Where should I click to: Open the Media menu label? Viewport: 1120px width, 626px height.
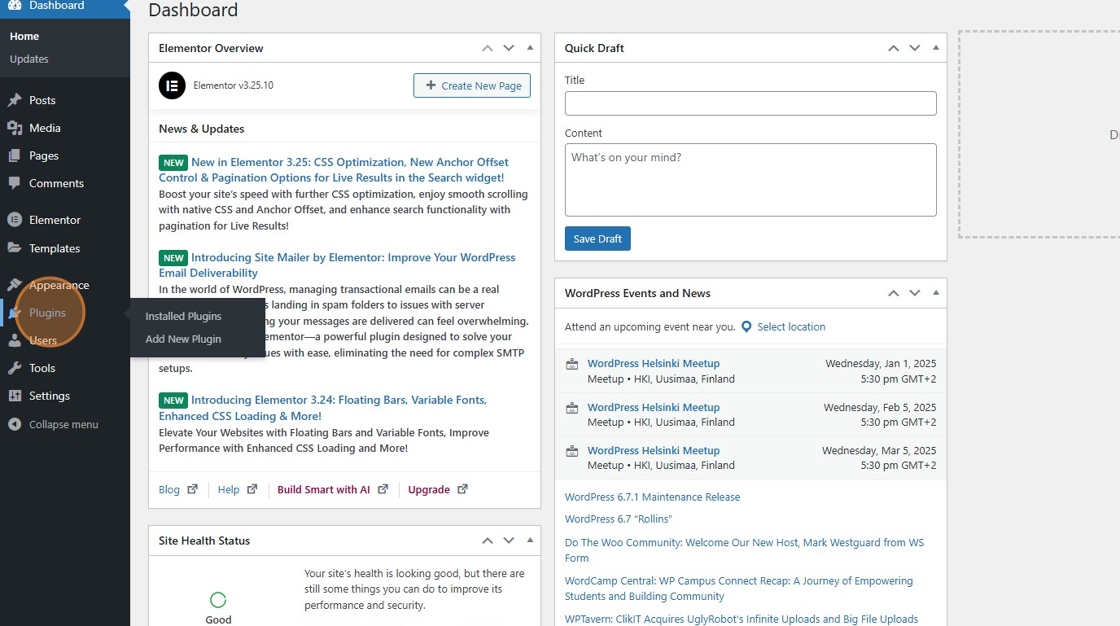point(45,128)
